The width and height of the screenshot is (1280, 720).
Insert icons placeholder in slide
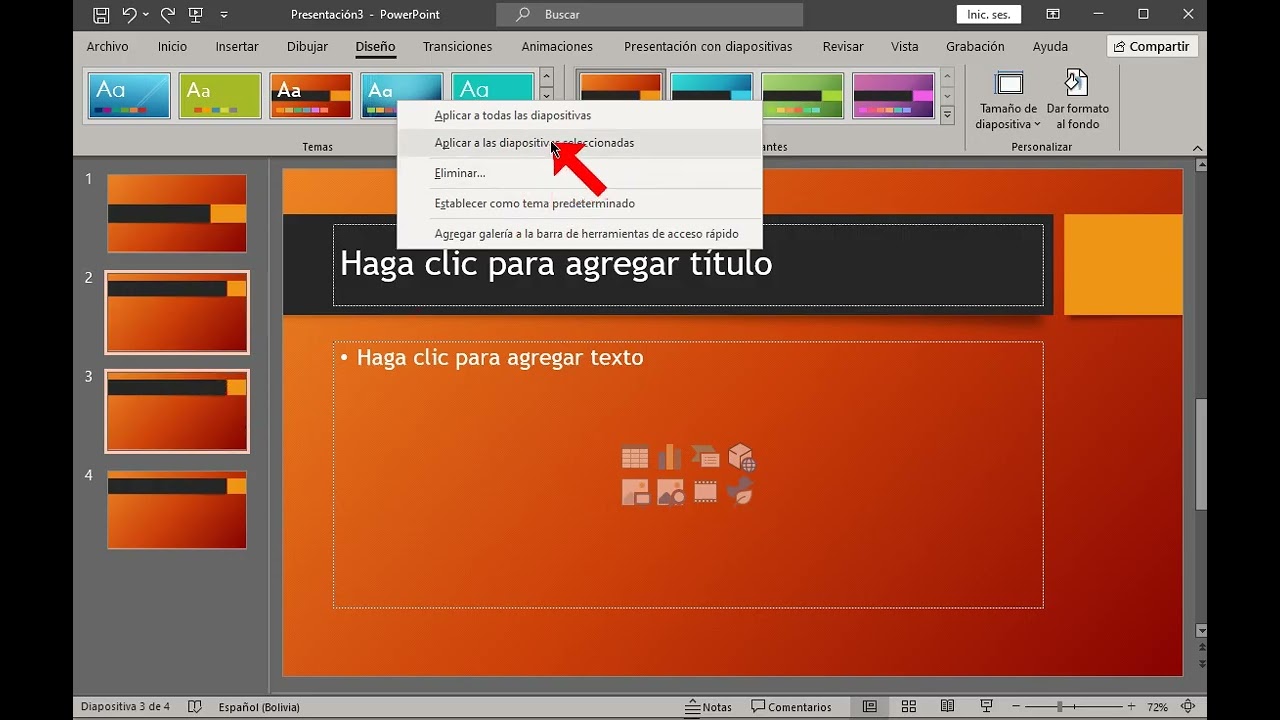(x=740, y=492)
